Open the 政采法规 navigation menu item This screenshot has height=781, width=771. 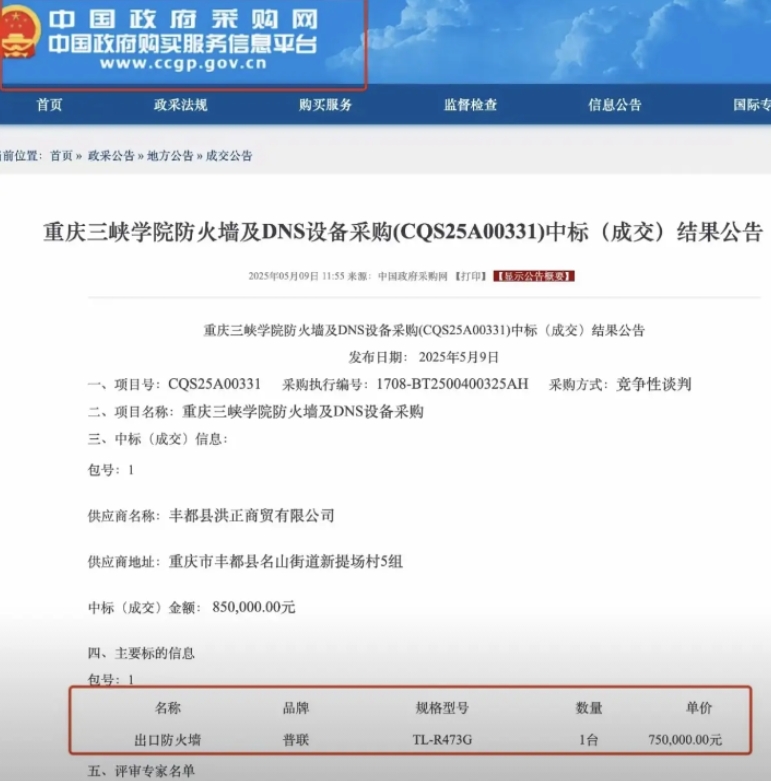pos(180,105)
